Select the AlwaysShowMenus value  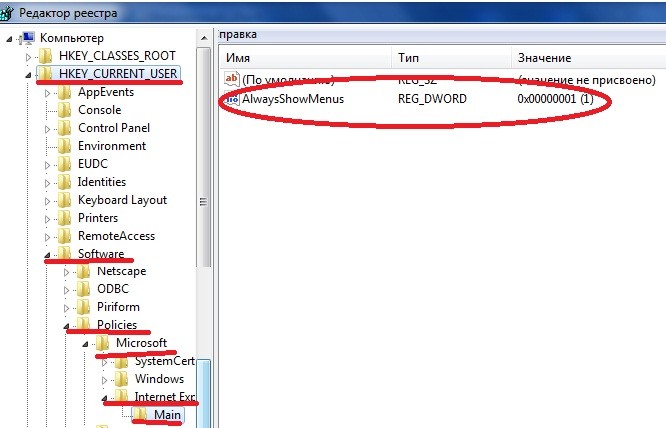click(293, 99)
